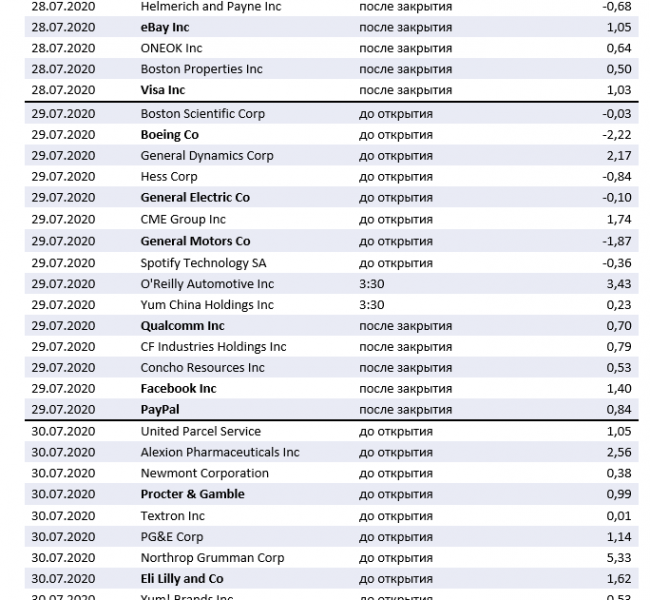650x600 pixels.
Task: Click 'до открытия' in Northrop Grumman row
Action: pos(396,558)
